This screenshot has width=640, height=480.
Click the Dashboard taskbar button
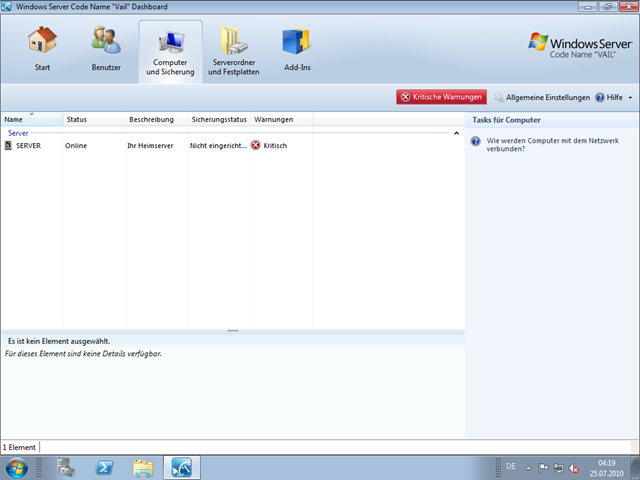[182, 467]
